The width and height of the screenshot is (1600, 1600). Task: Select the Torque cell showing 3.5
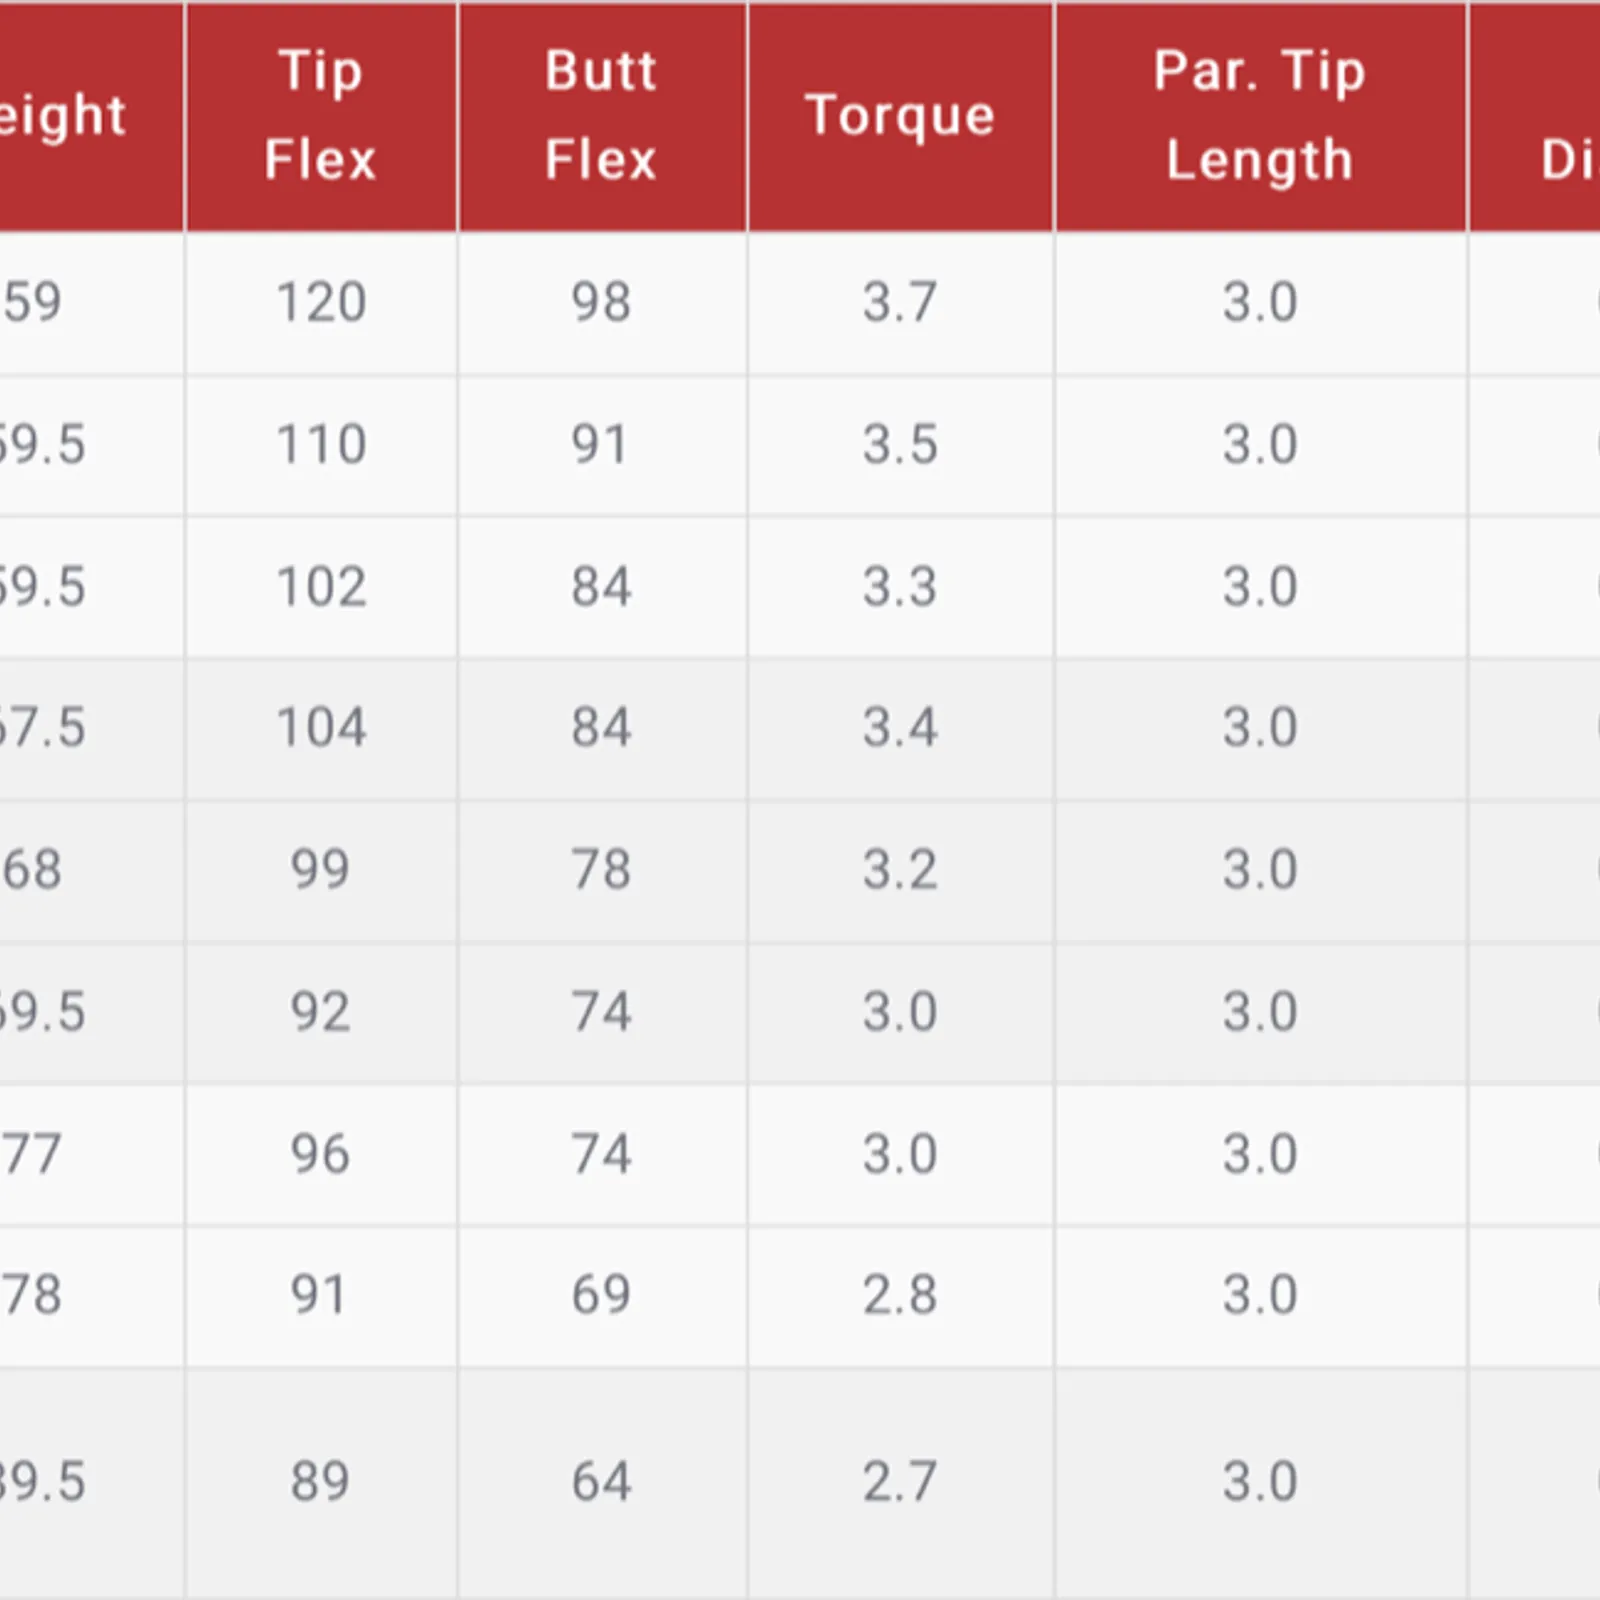pyautogui.click(x=900, y=444)
